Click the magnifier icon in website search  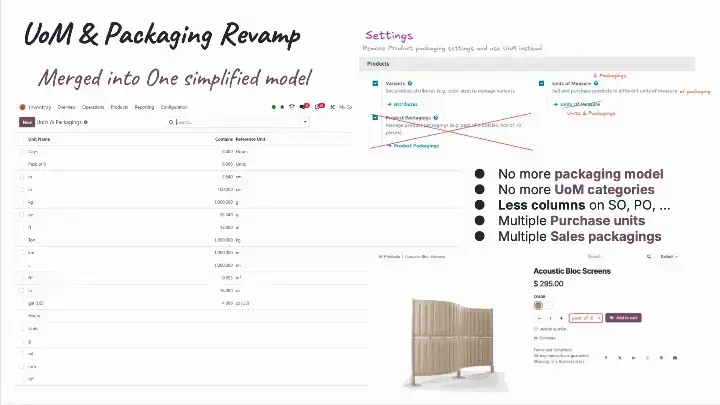click(650, 257)
